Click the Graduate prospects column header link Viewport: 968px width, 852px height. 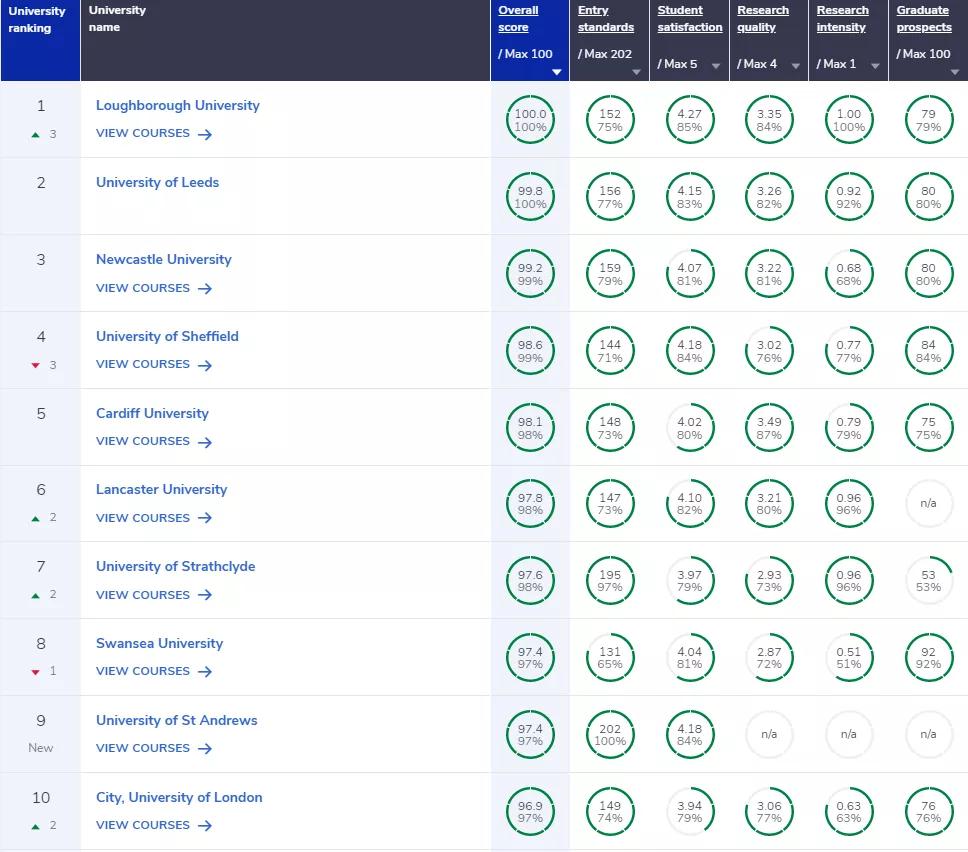[x=923, y=19]
